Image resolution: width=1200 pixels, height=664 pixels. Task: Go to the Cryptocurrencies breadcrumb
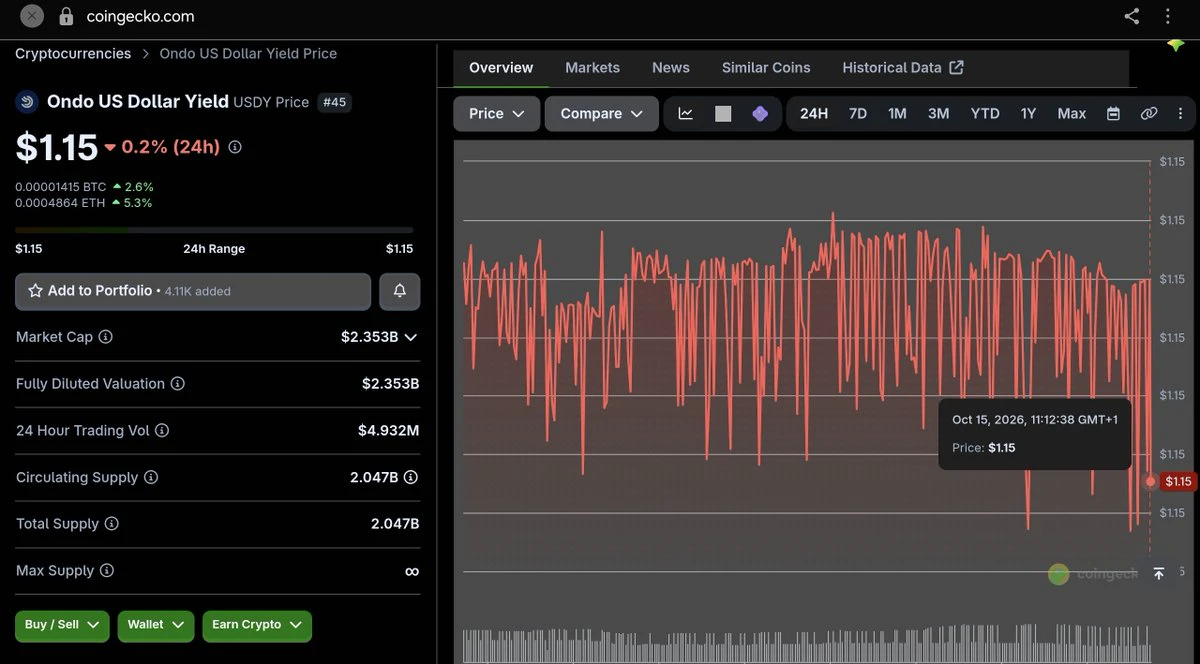73,53
